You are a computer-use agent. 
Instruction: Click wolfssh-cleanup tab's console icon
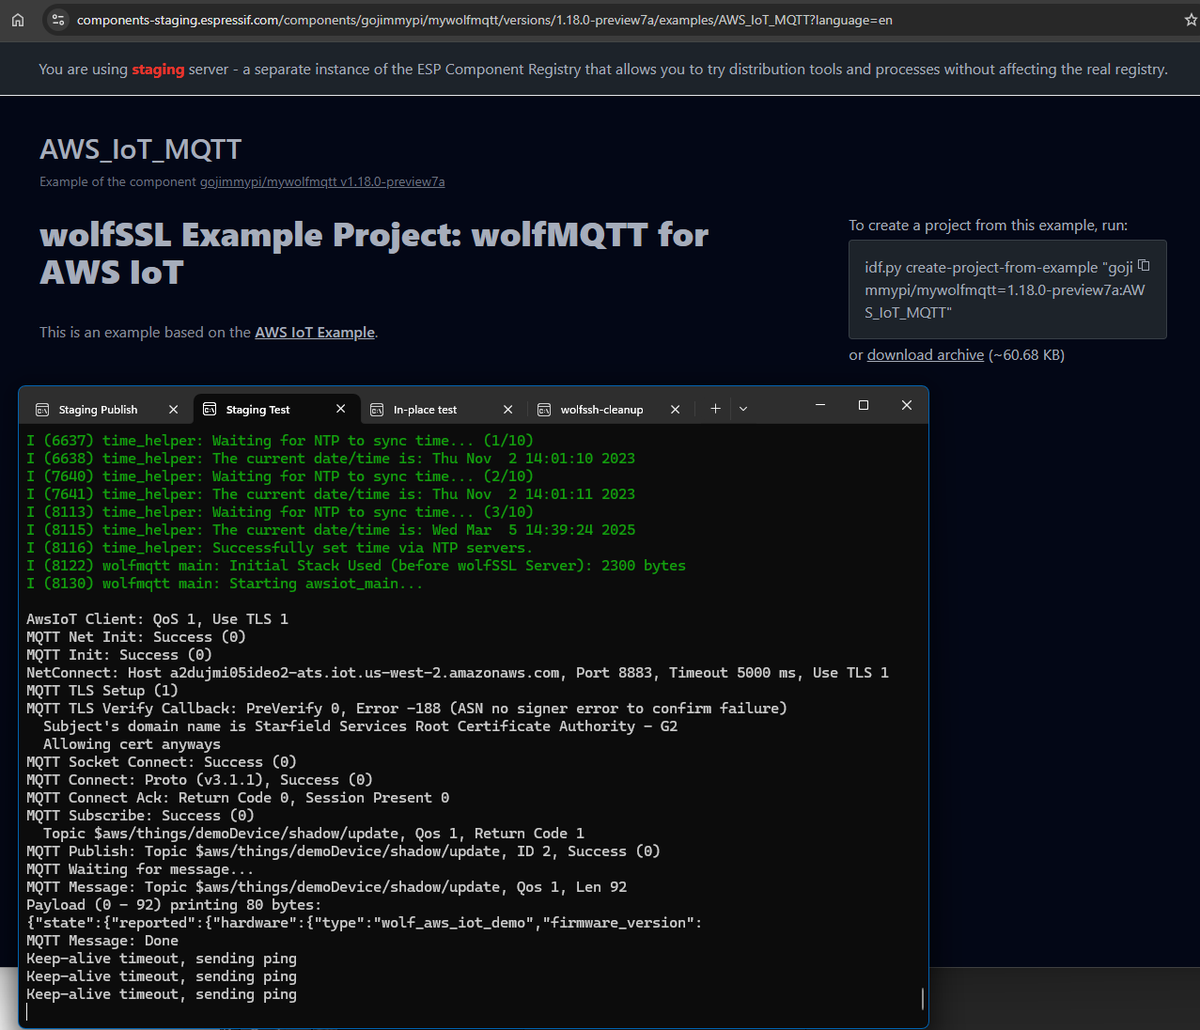click(x=544, y=409)
